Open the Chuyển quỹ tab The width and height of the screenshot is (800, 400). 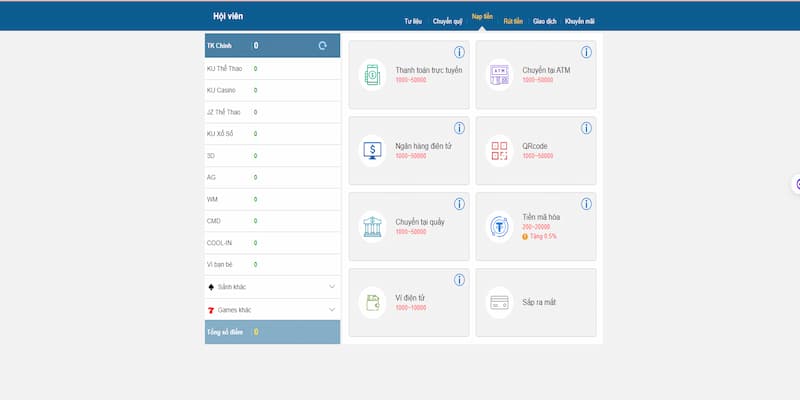[x=447, y=20]
